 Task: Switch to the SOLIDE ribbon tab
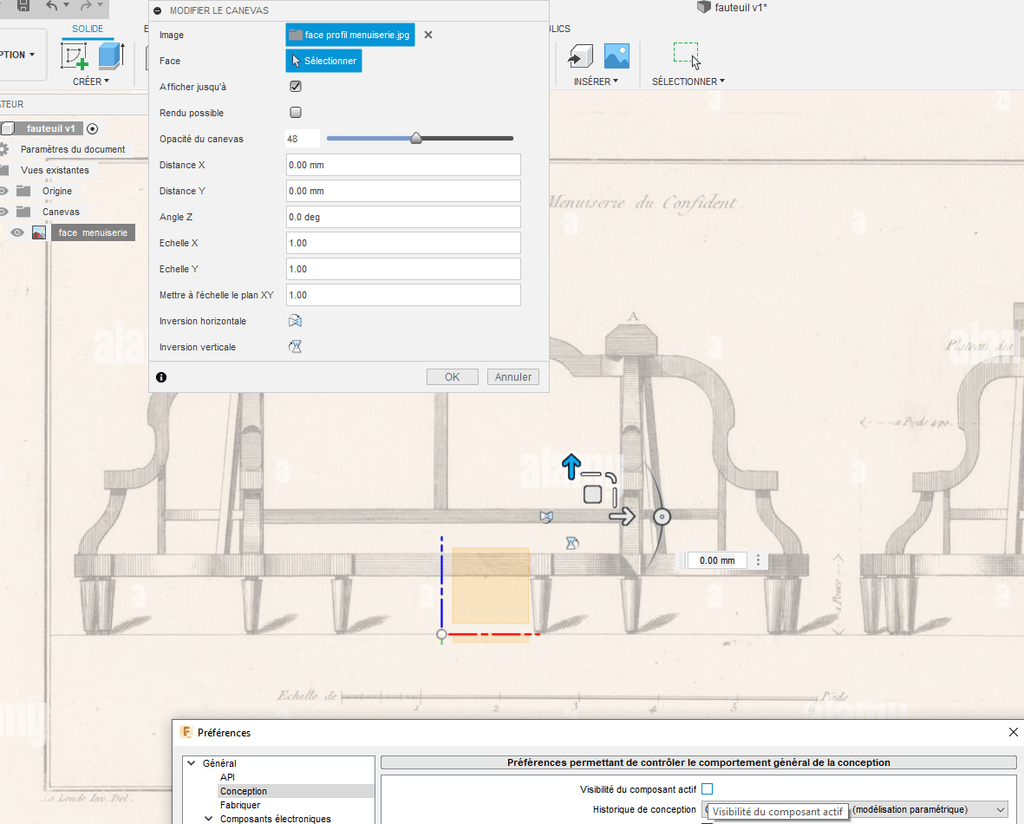(x=88, y=29)
